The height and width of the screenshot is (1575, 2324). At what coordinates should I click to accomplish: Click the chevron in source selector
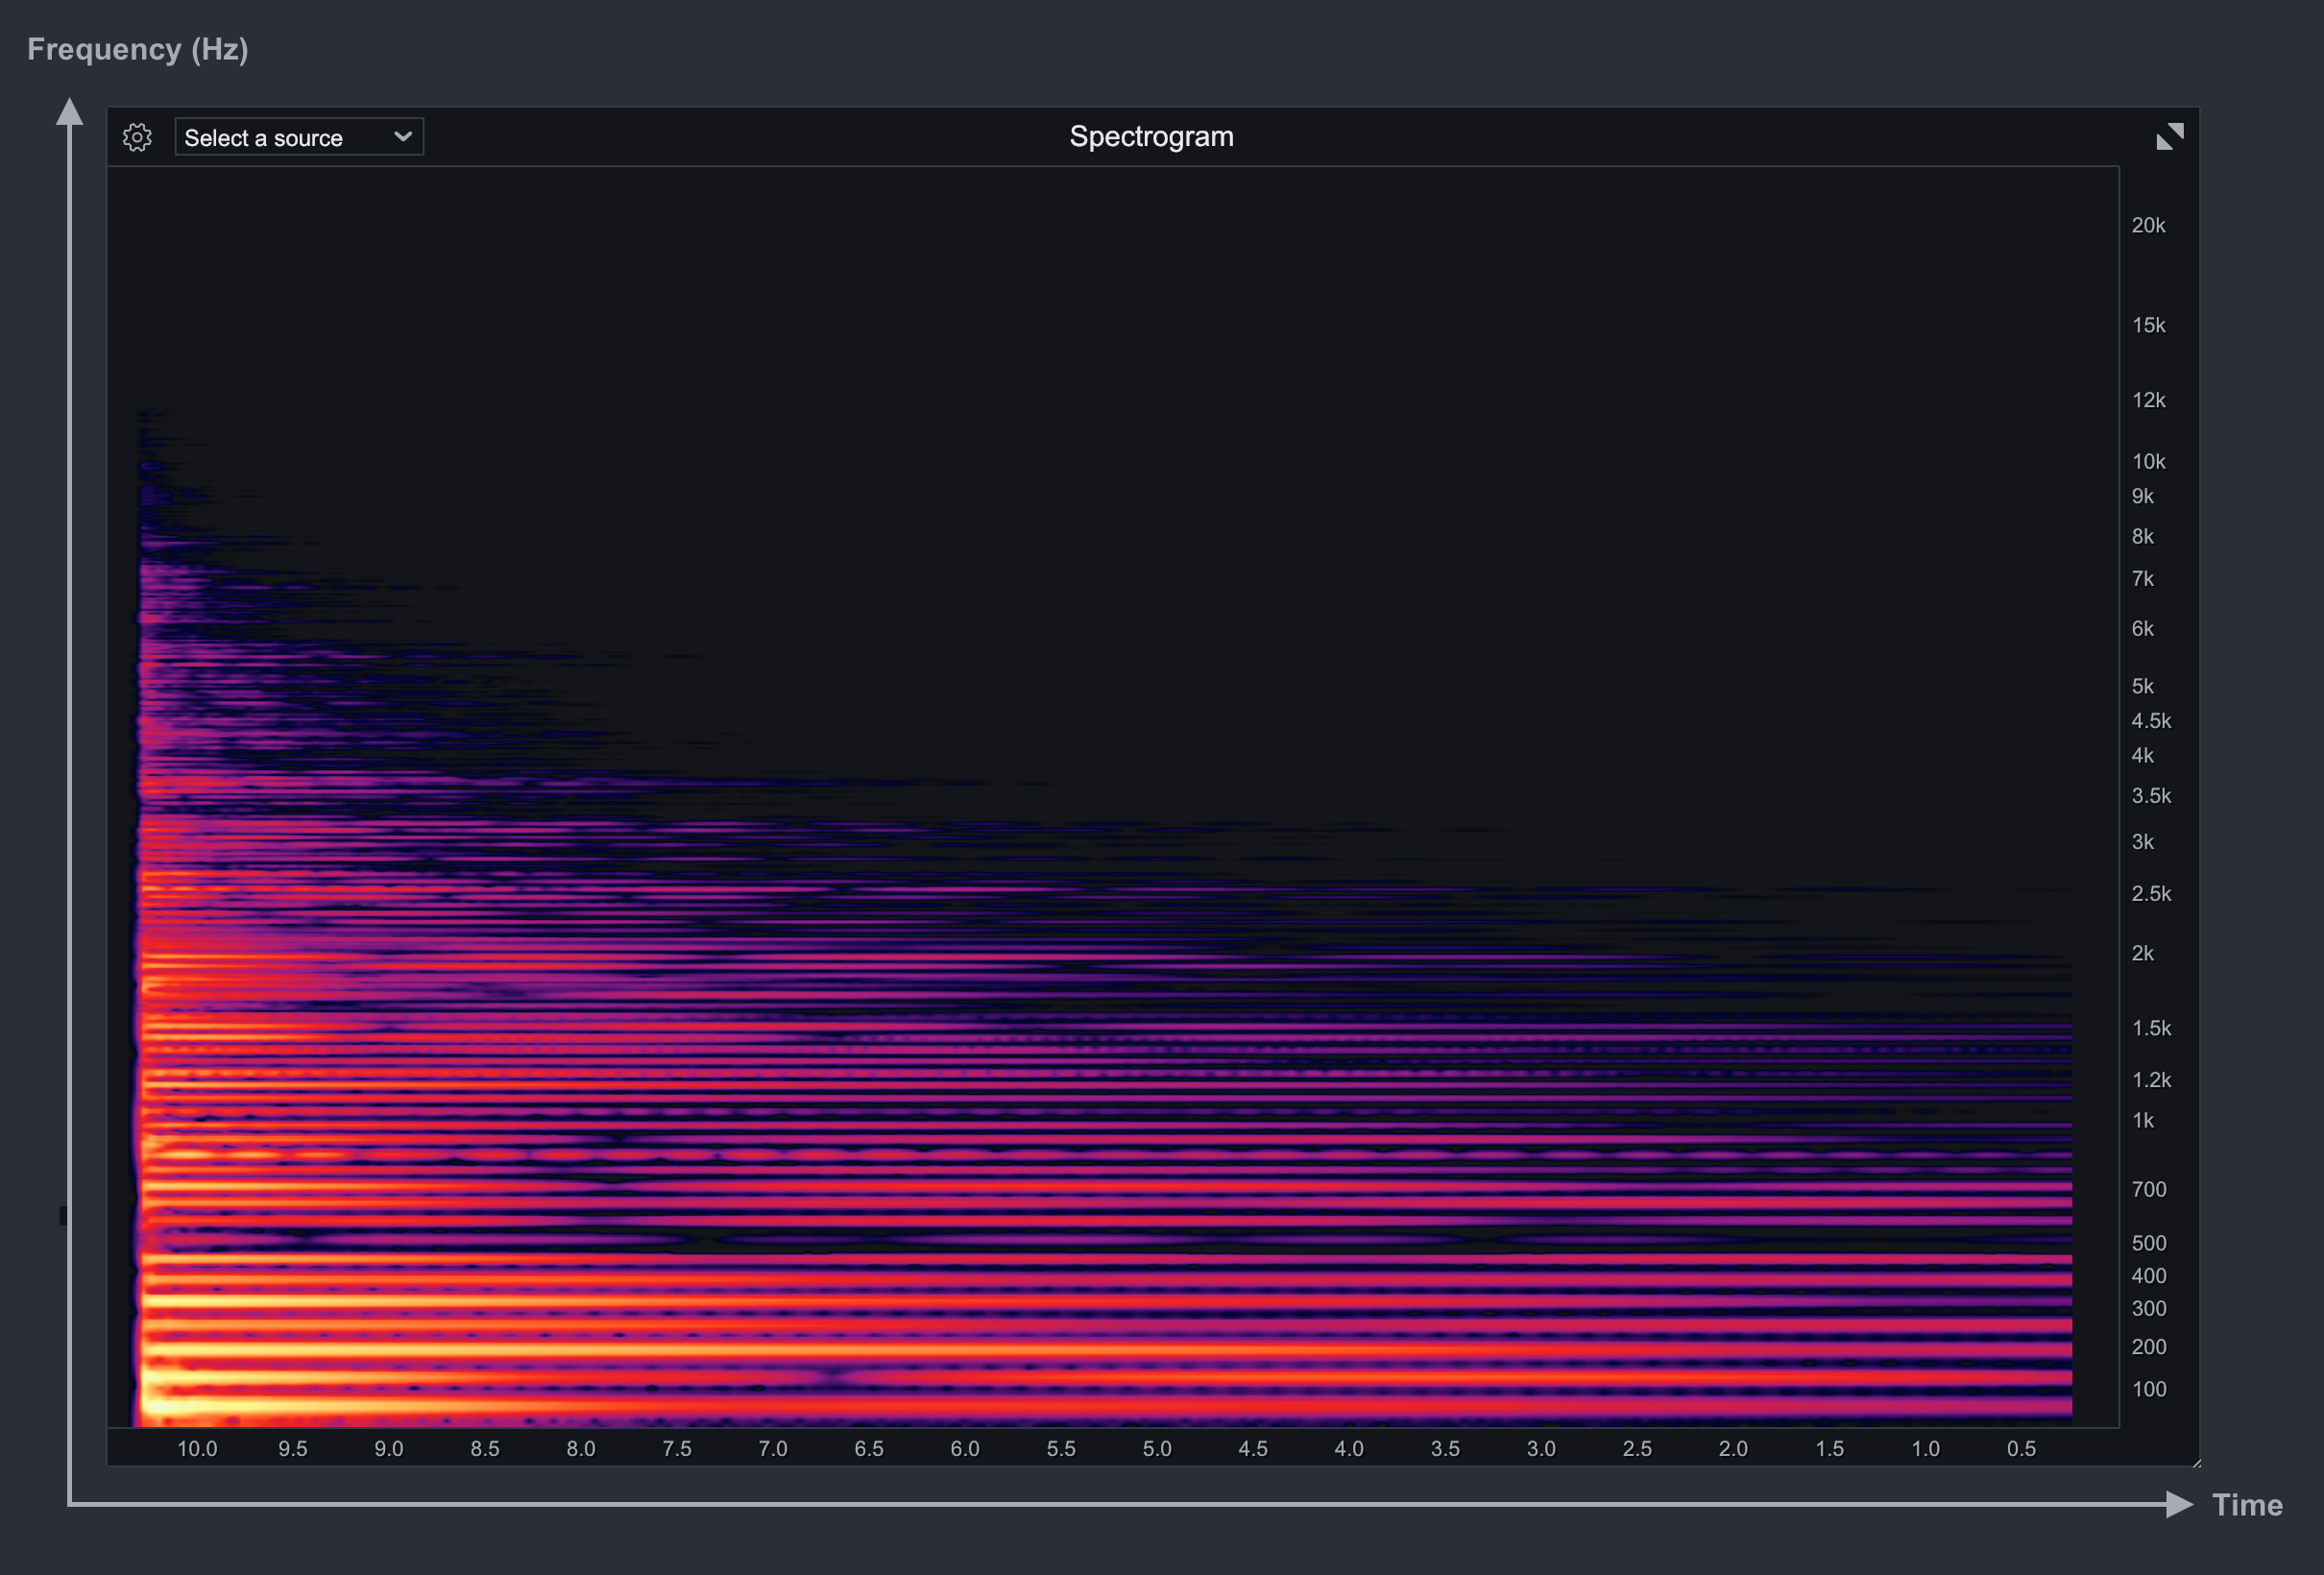pos(403,137)
